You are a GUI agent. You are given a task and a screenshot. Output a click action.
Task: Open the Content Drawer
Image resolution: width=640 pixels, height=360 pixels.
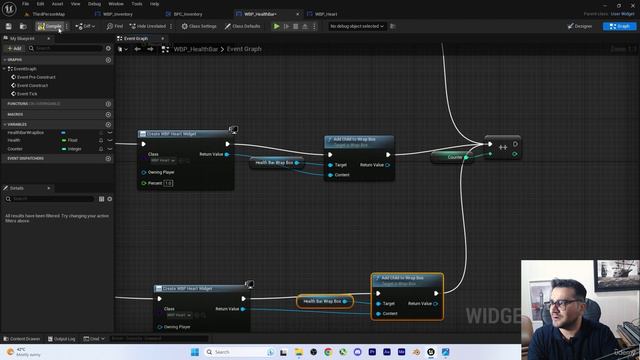click(x=22, y=339)
